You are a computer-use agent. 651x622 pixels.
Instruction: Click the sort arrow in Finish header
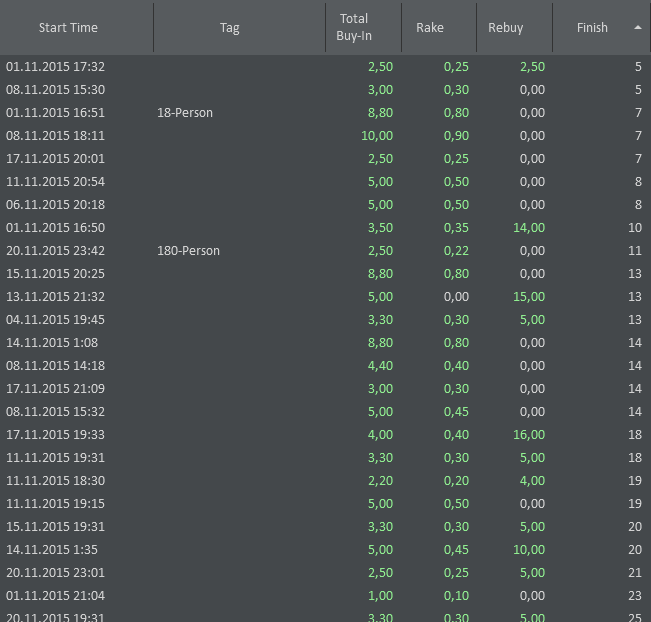[638, 28]
